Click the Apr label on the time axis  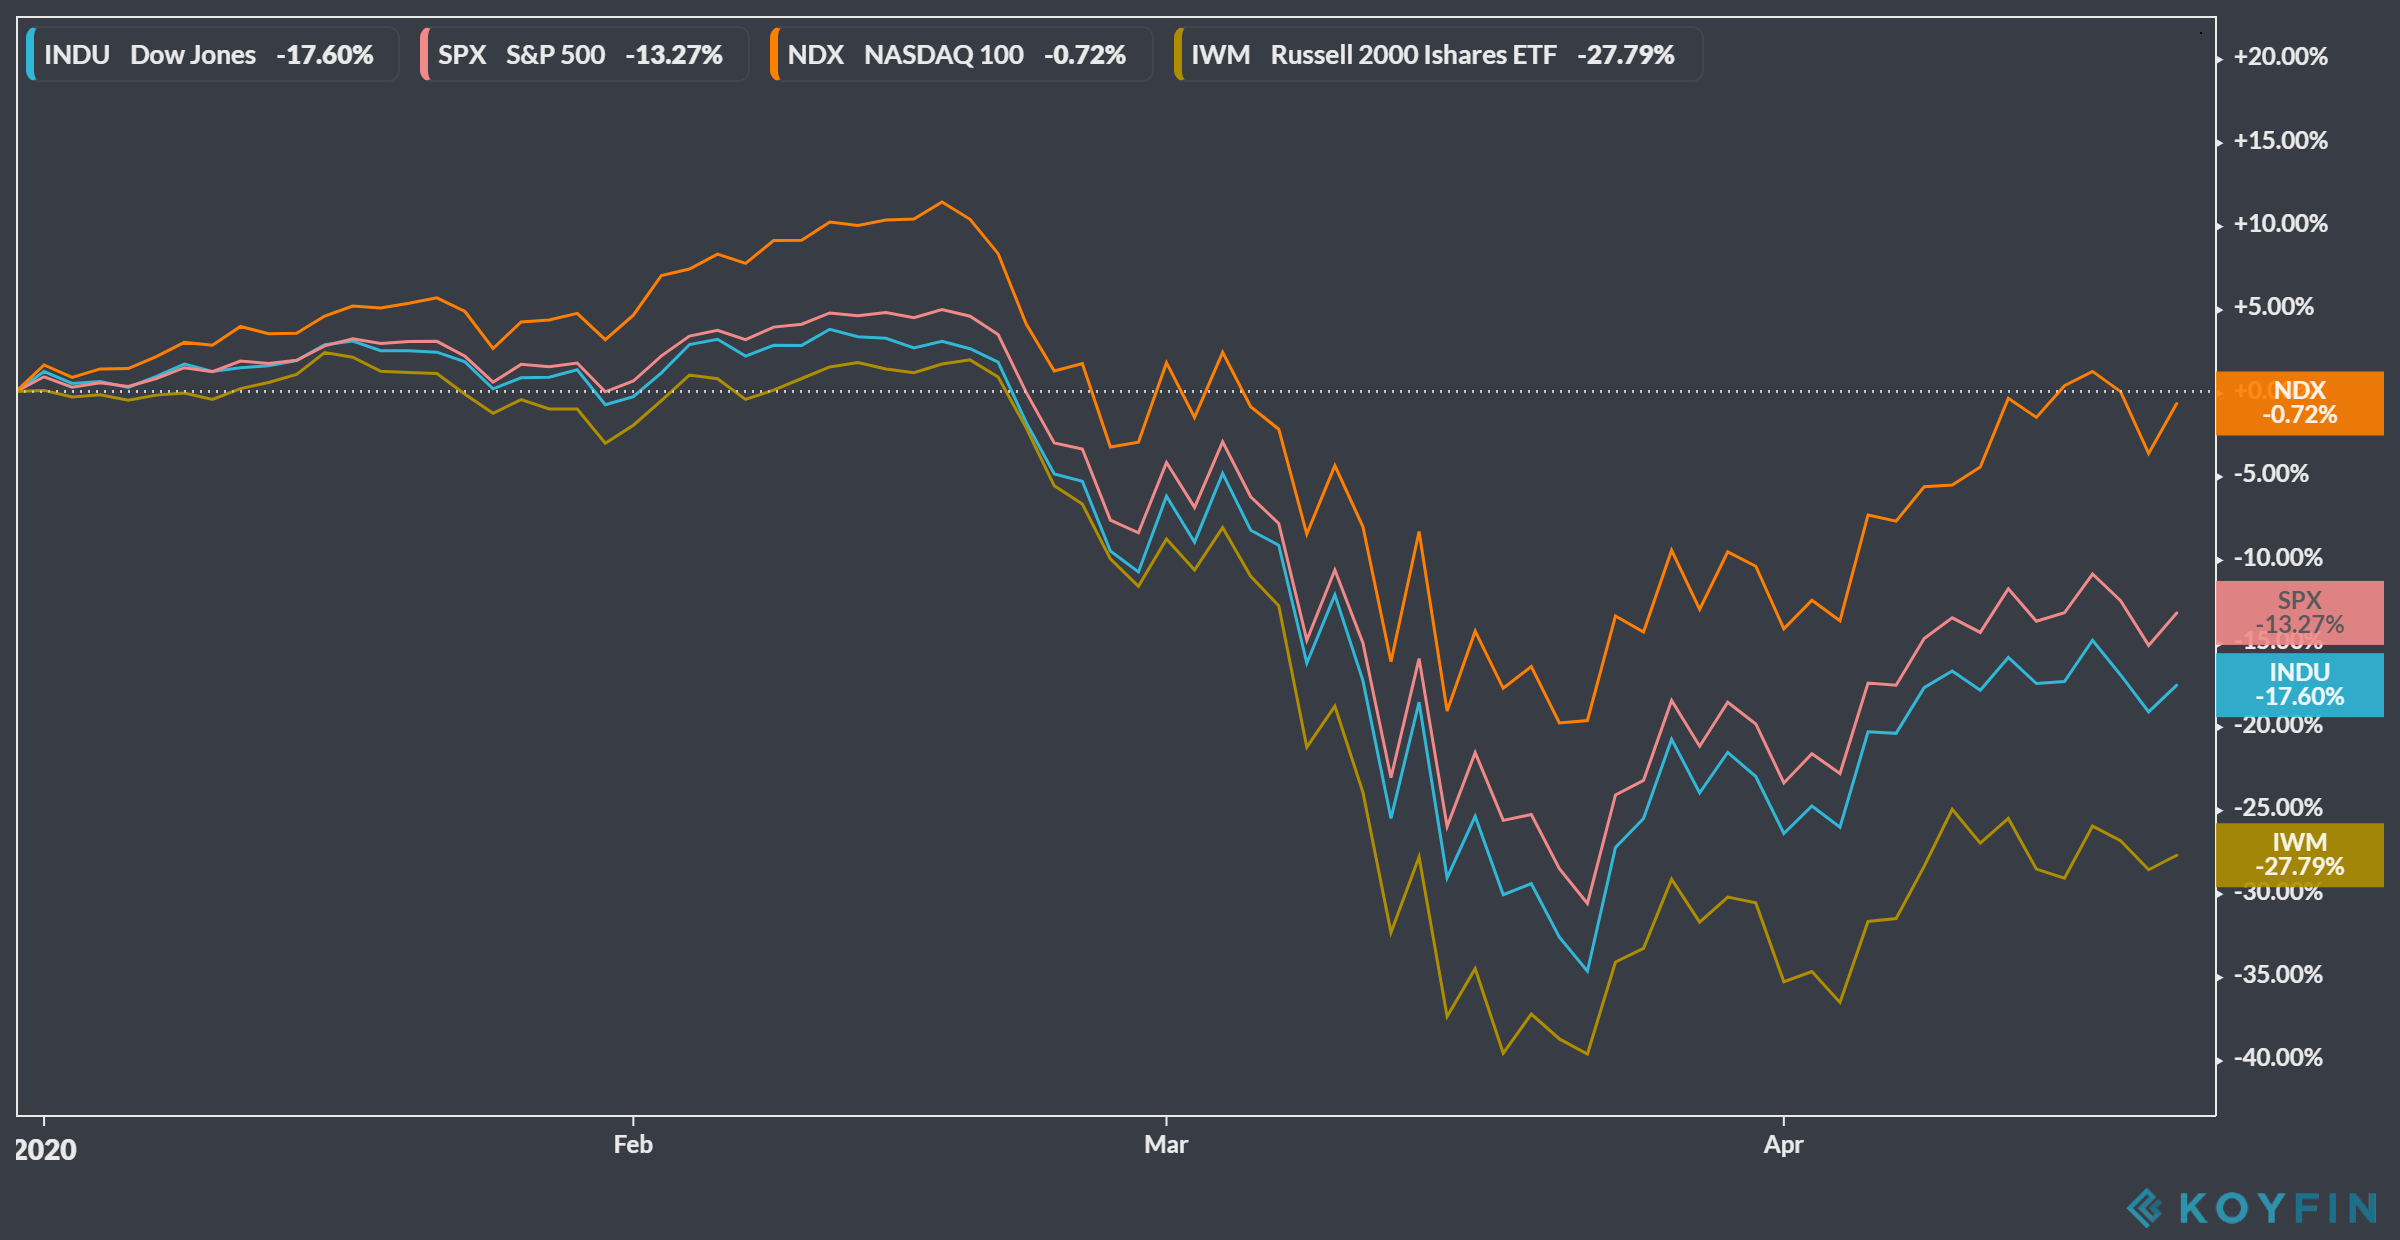1784,1145
